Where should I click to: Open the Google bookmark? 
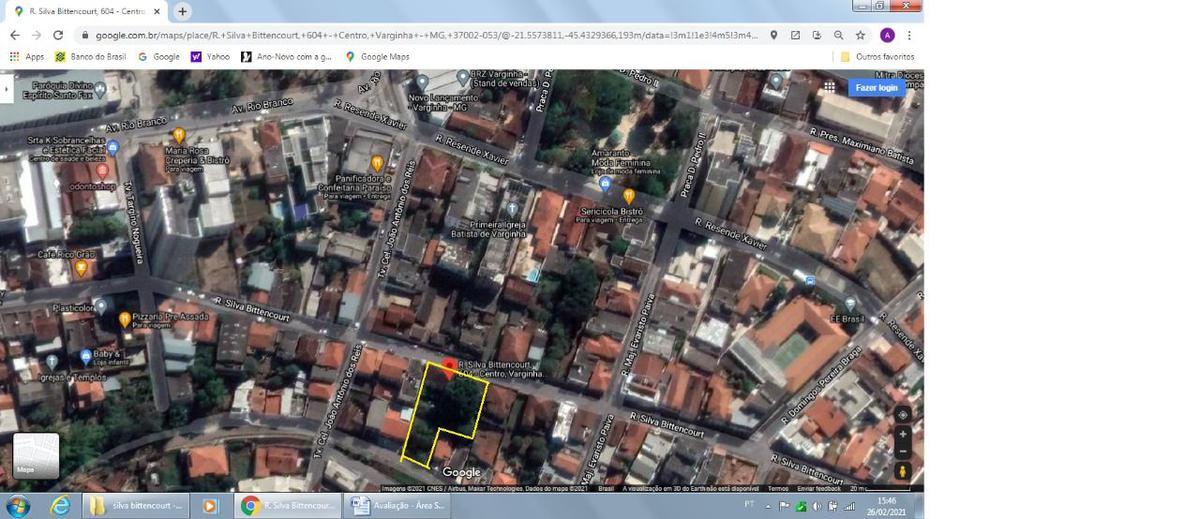[159, 57]
